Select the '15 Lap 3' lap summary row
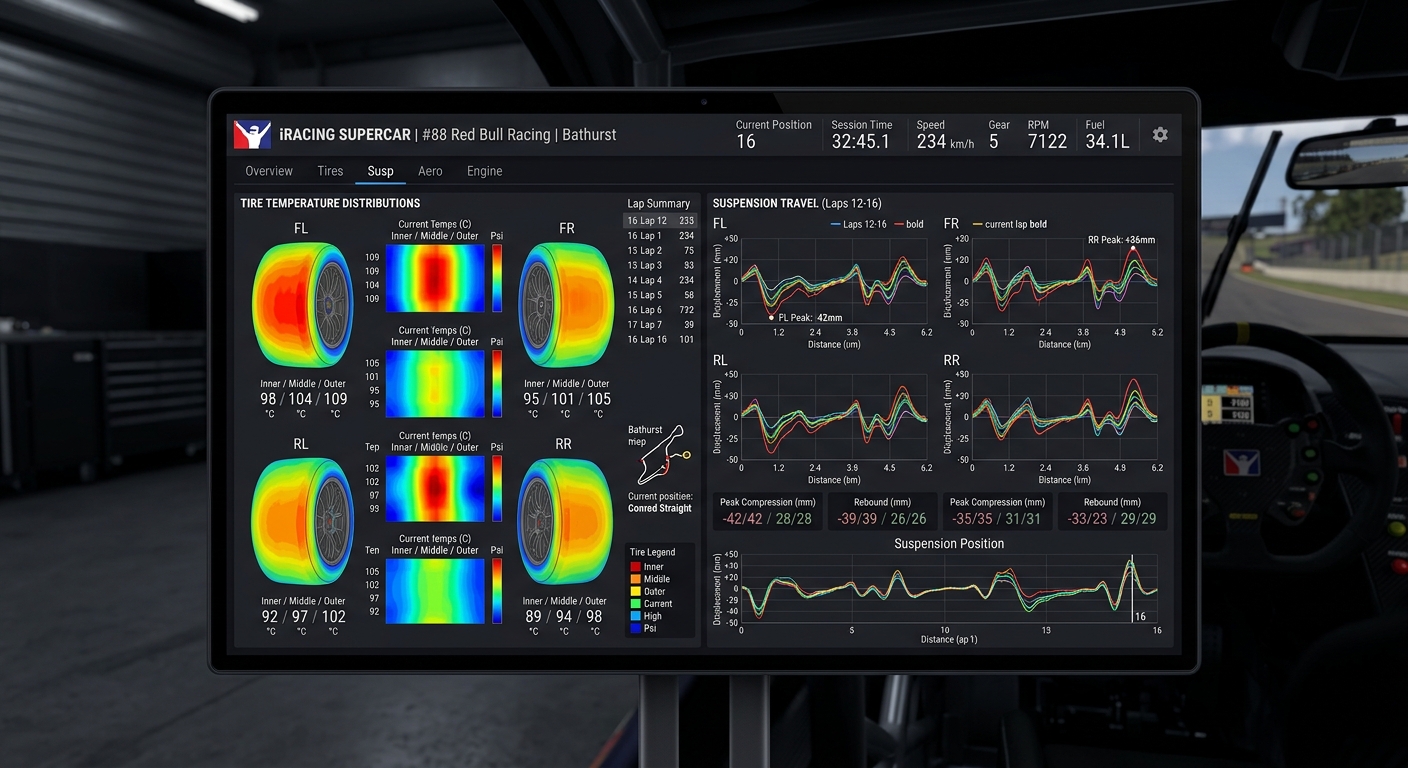1408x768 pixels. point(660,265)
